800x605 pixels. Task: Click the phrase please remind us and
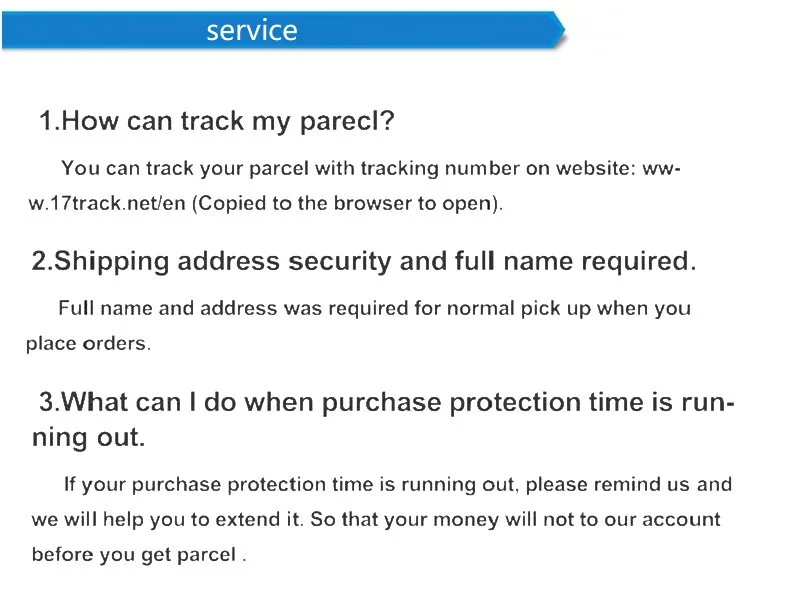pos(629,484)
